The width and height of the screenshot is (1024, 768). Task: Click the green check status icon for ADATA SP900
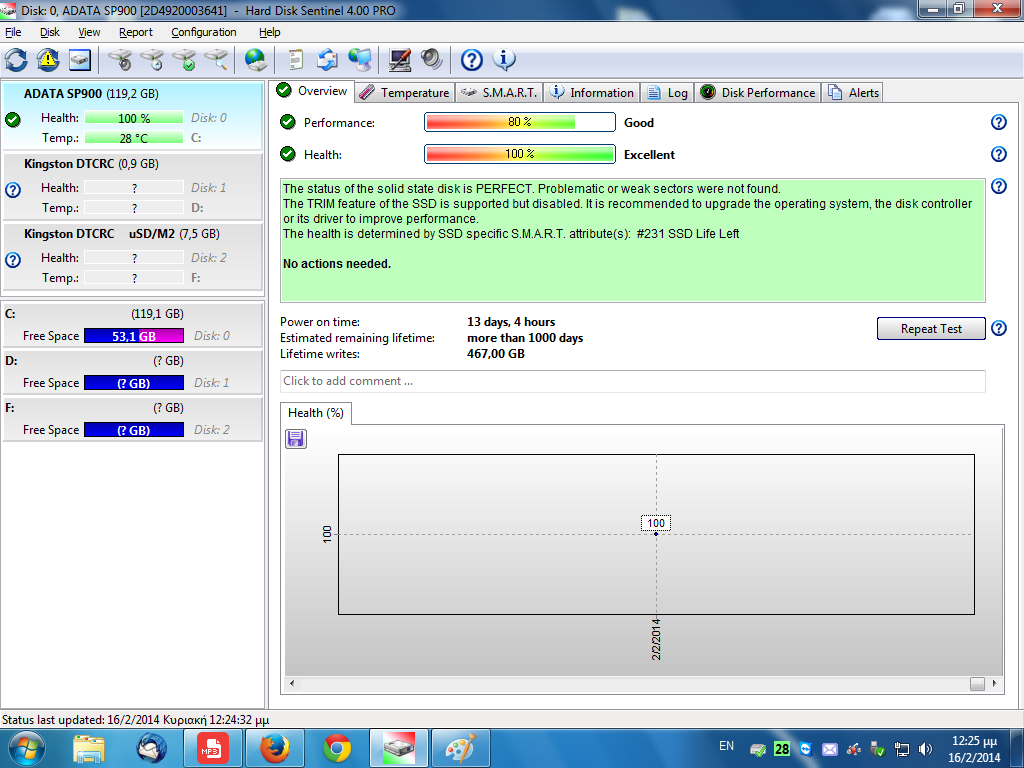coord(12,120)
